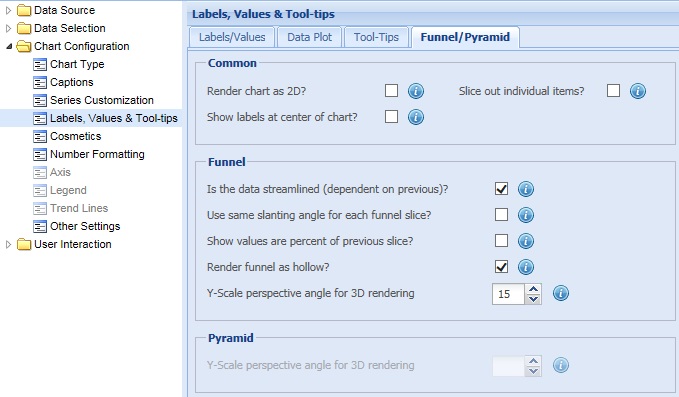
Task: Open info for Funnel Y-Scale perspective angle
Action: point(561,293)
